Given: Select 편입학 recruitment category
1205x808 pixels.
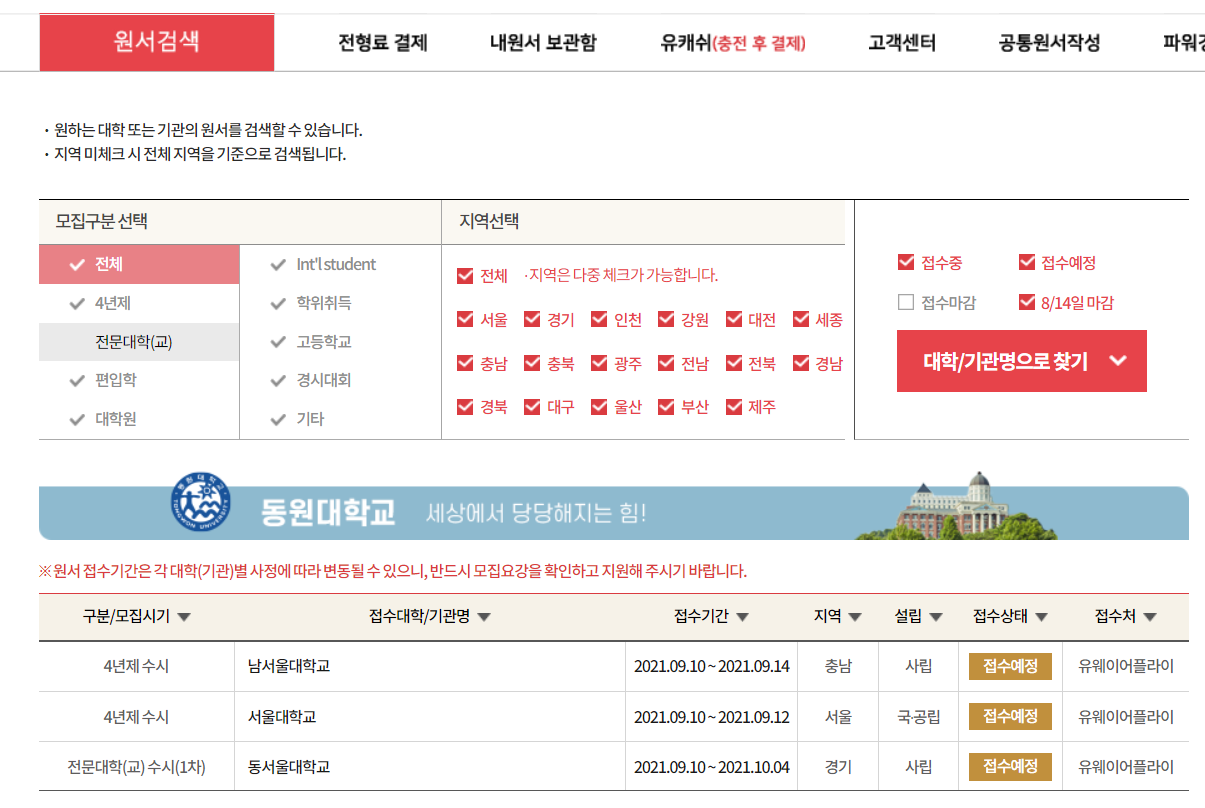Looking at the screenshot, I should coord(139,380).
